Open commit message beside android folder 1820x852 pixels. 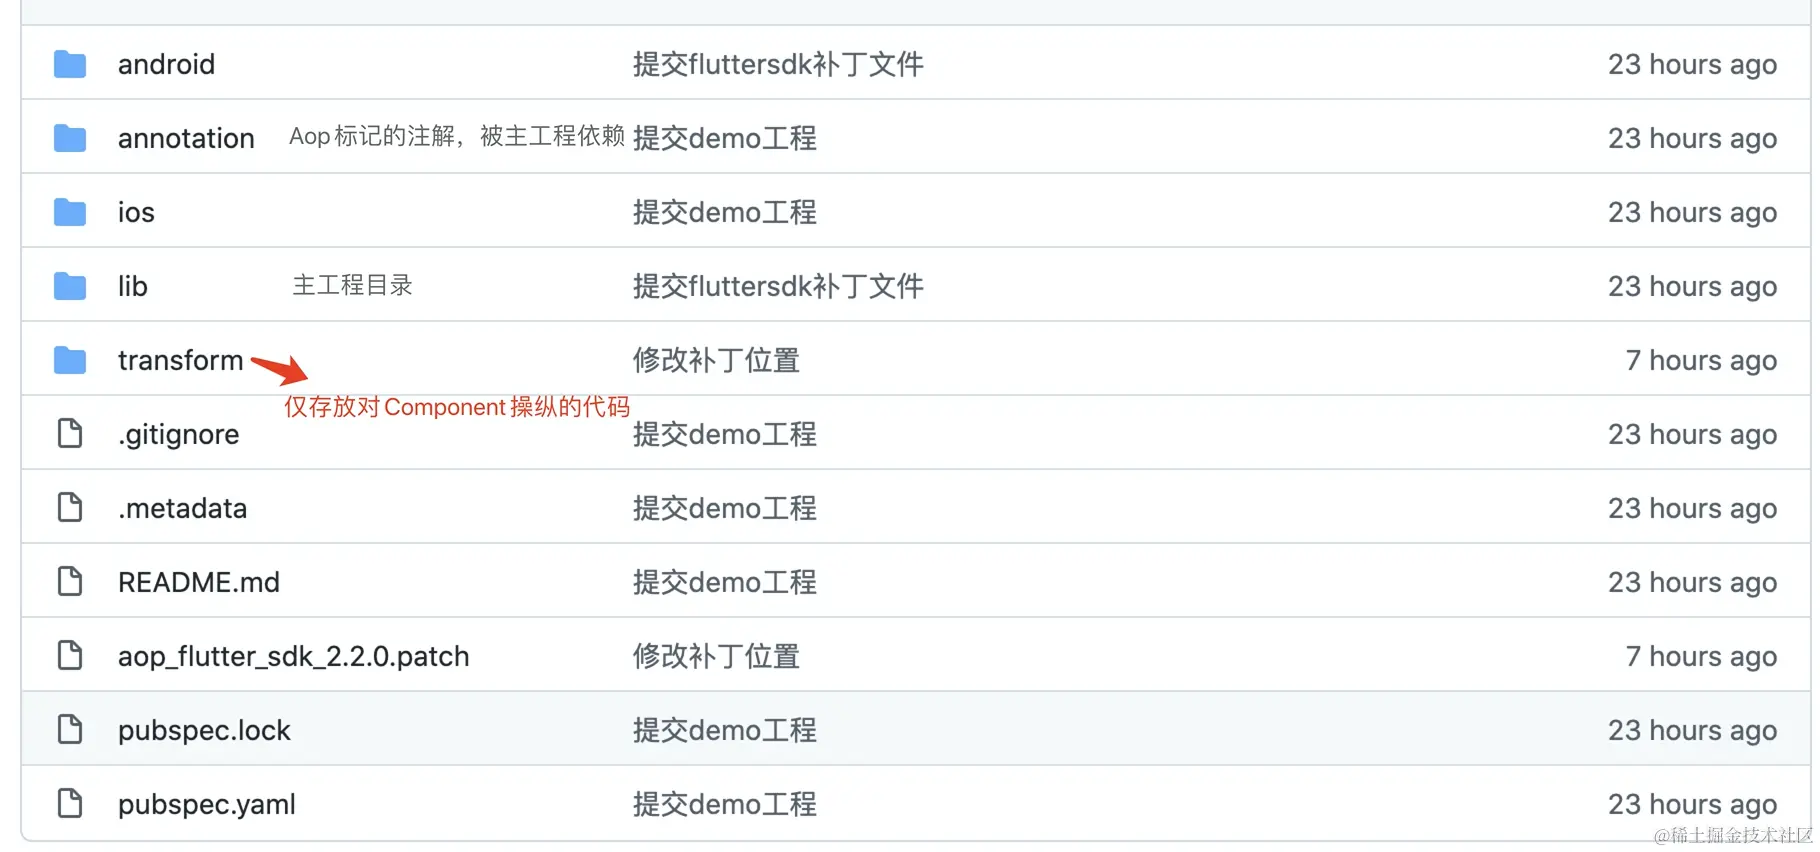coord(778,64)
